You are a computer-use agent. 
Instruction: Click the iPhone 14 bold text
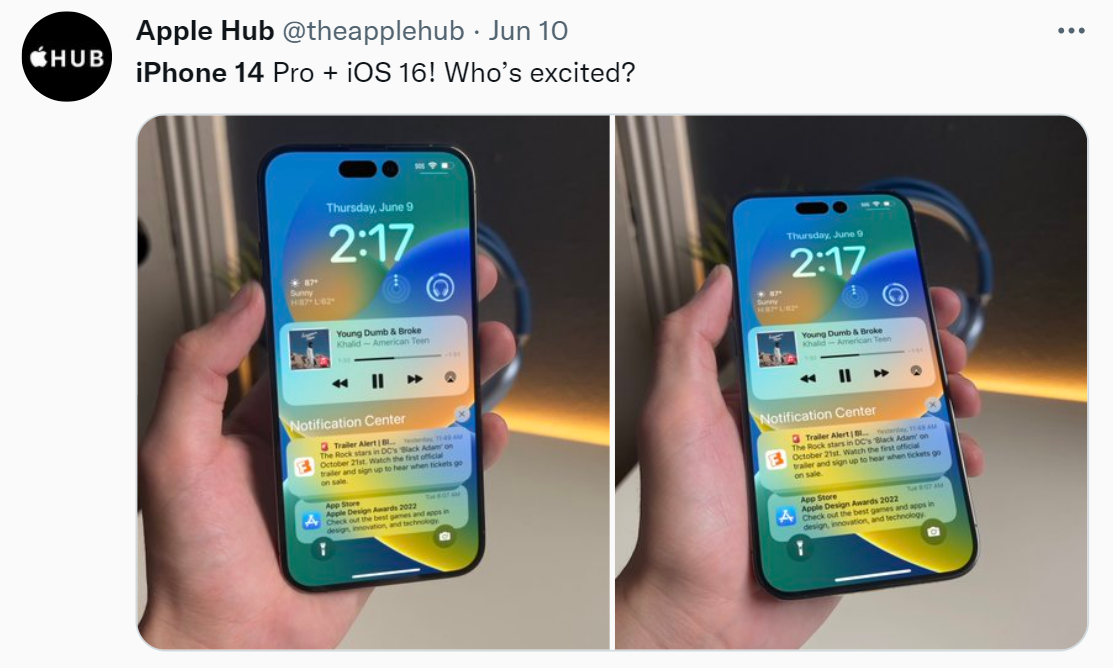click(x=199, y=72)
